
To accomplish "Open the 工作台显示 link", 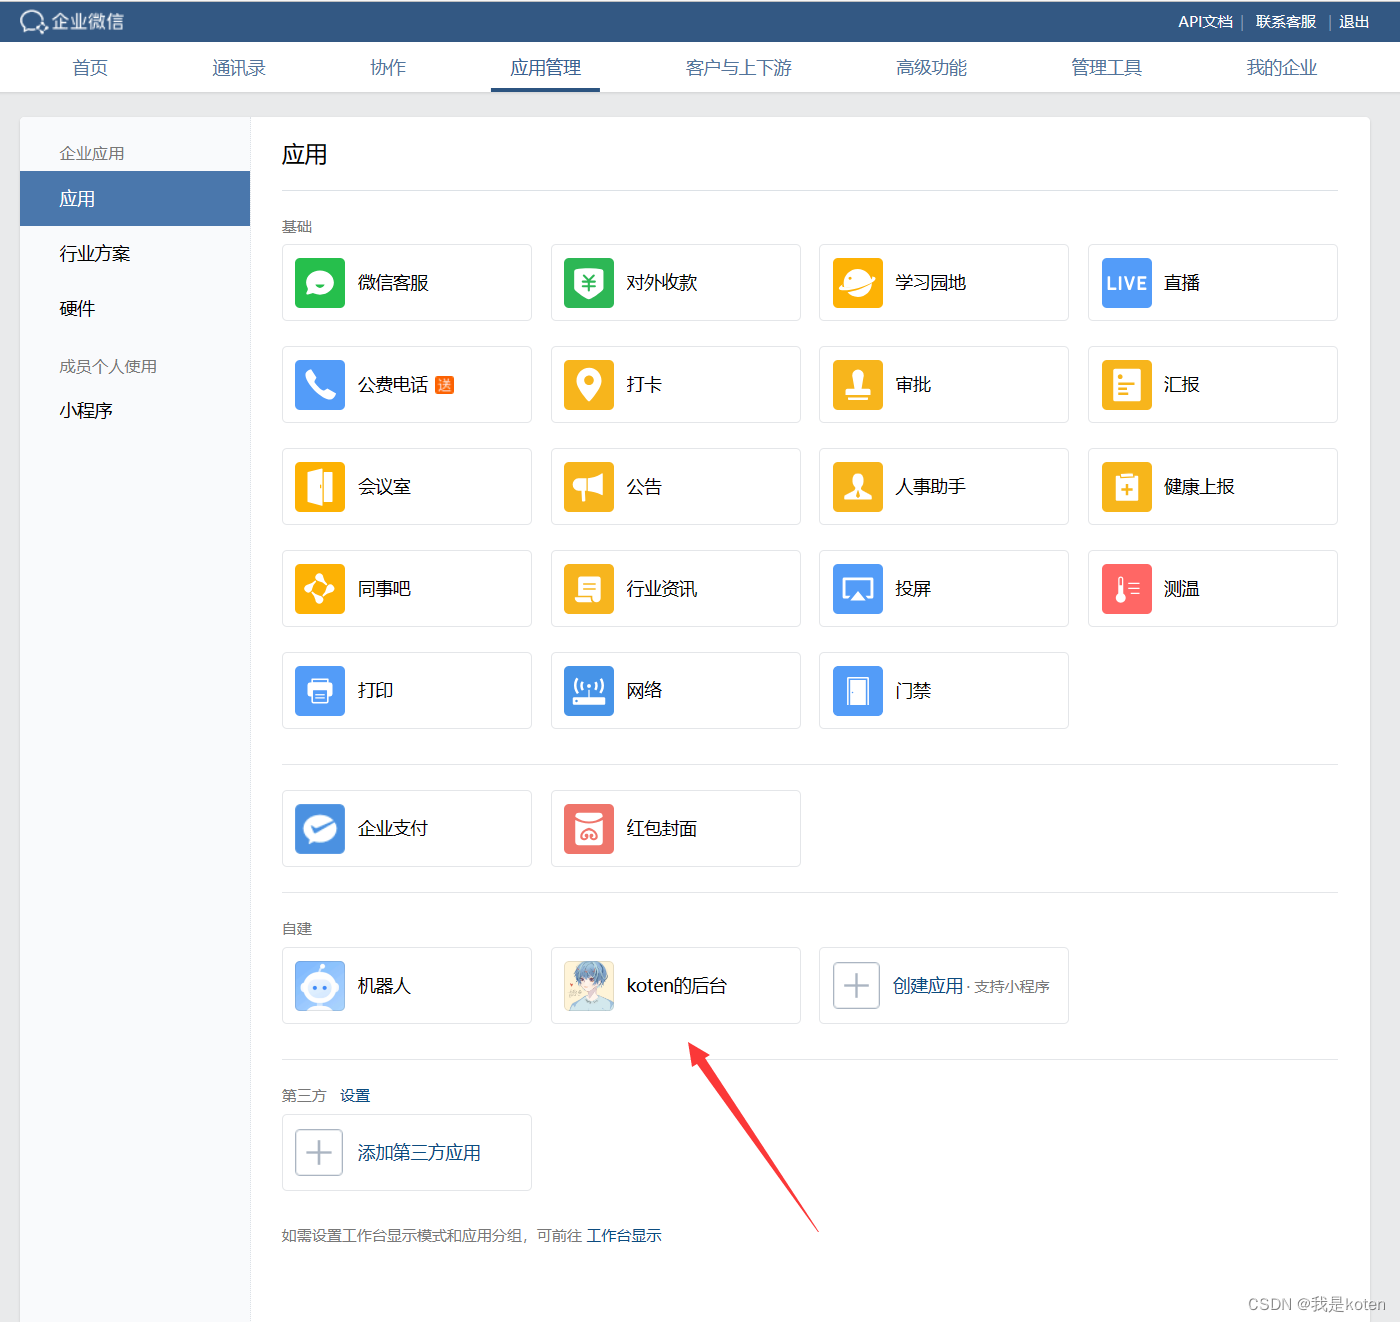I will click(x=624, y=1236).
